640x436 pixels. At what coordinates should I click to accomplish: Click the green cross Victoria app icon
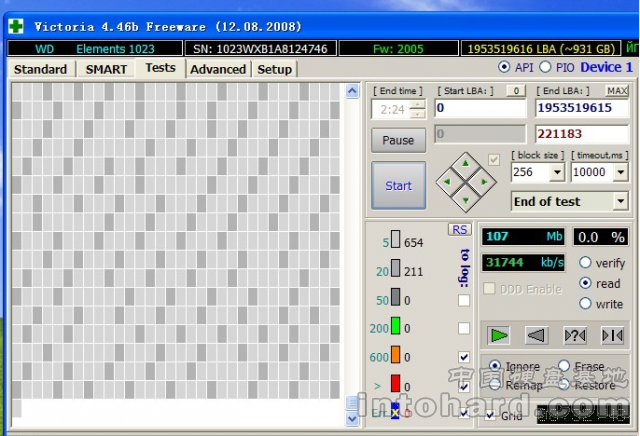tap(16, 27)
